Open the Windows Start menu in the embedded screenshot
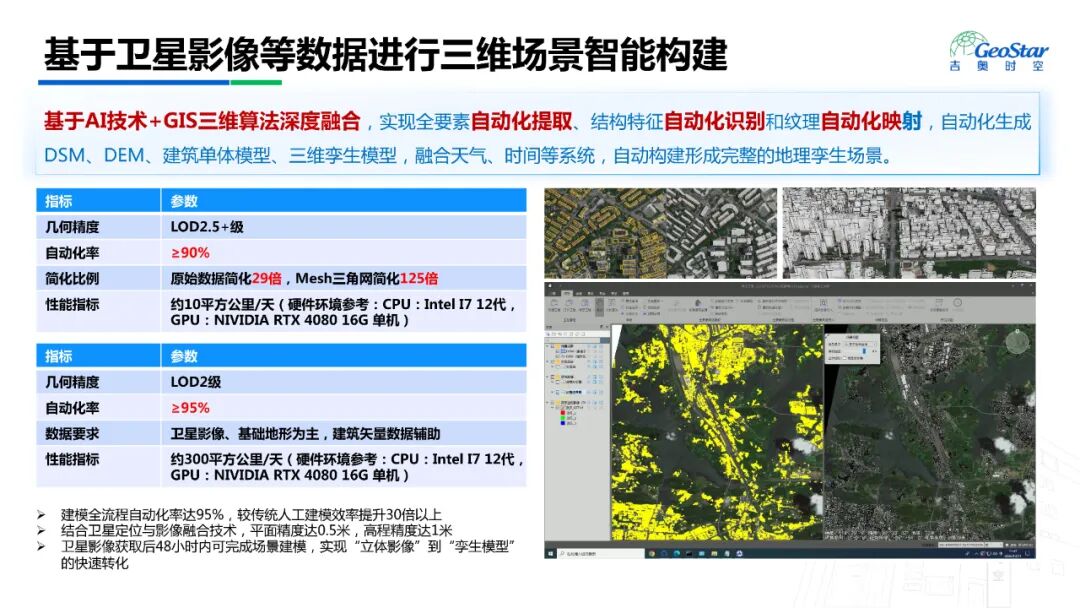 [550, 553]
